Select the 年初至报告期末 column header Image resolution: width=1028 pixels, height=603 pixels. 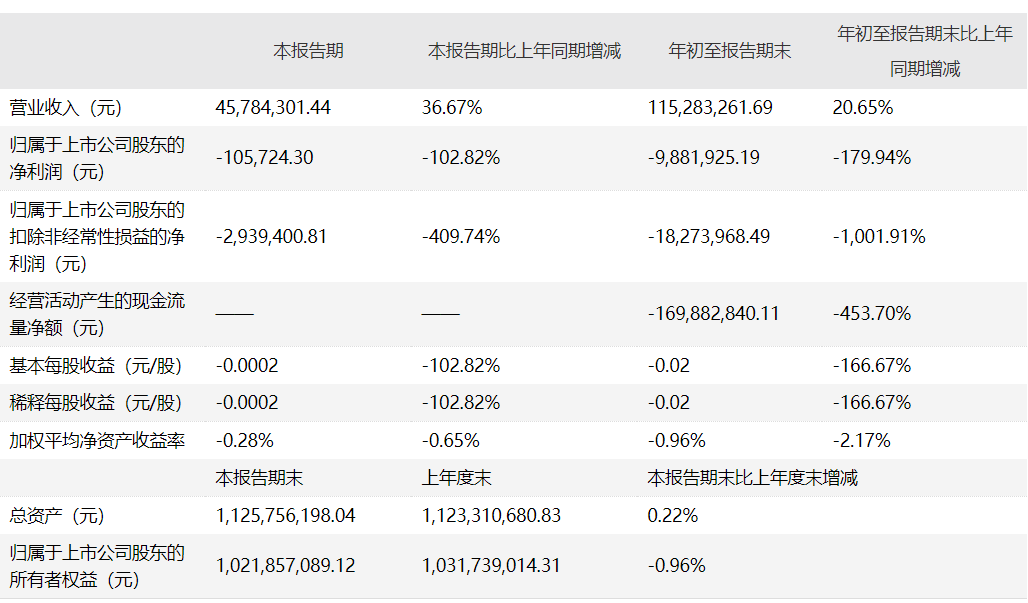[x=730, y=51]
